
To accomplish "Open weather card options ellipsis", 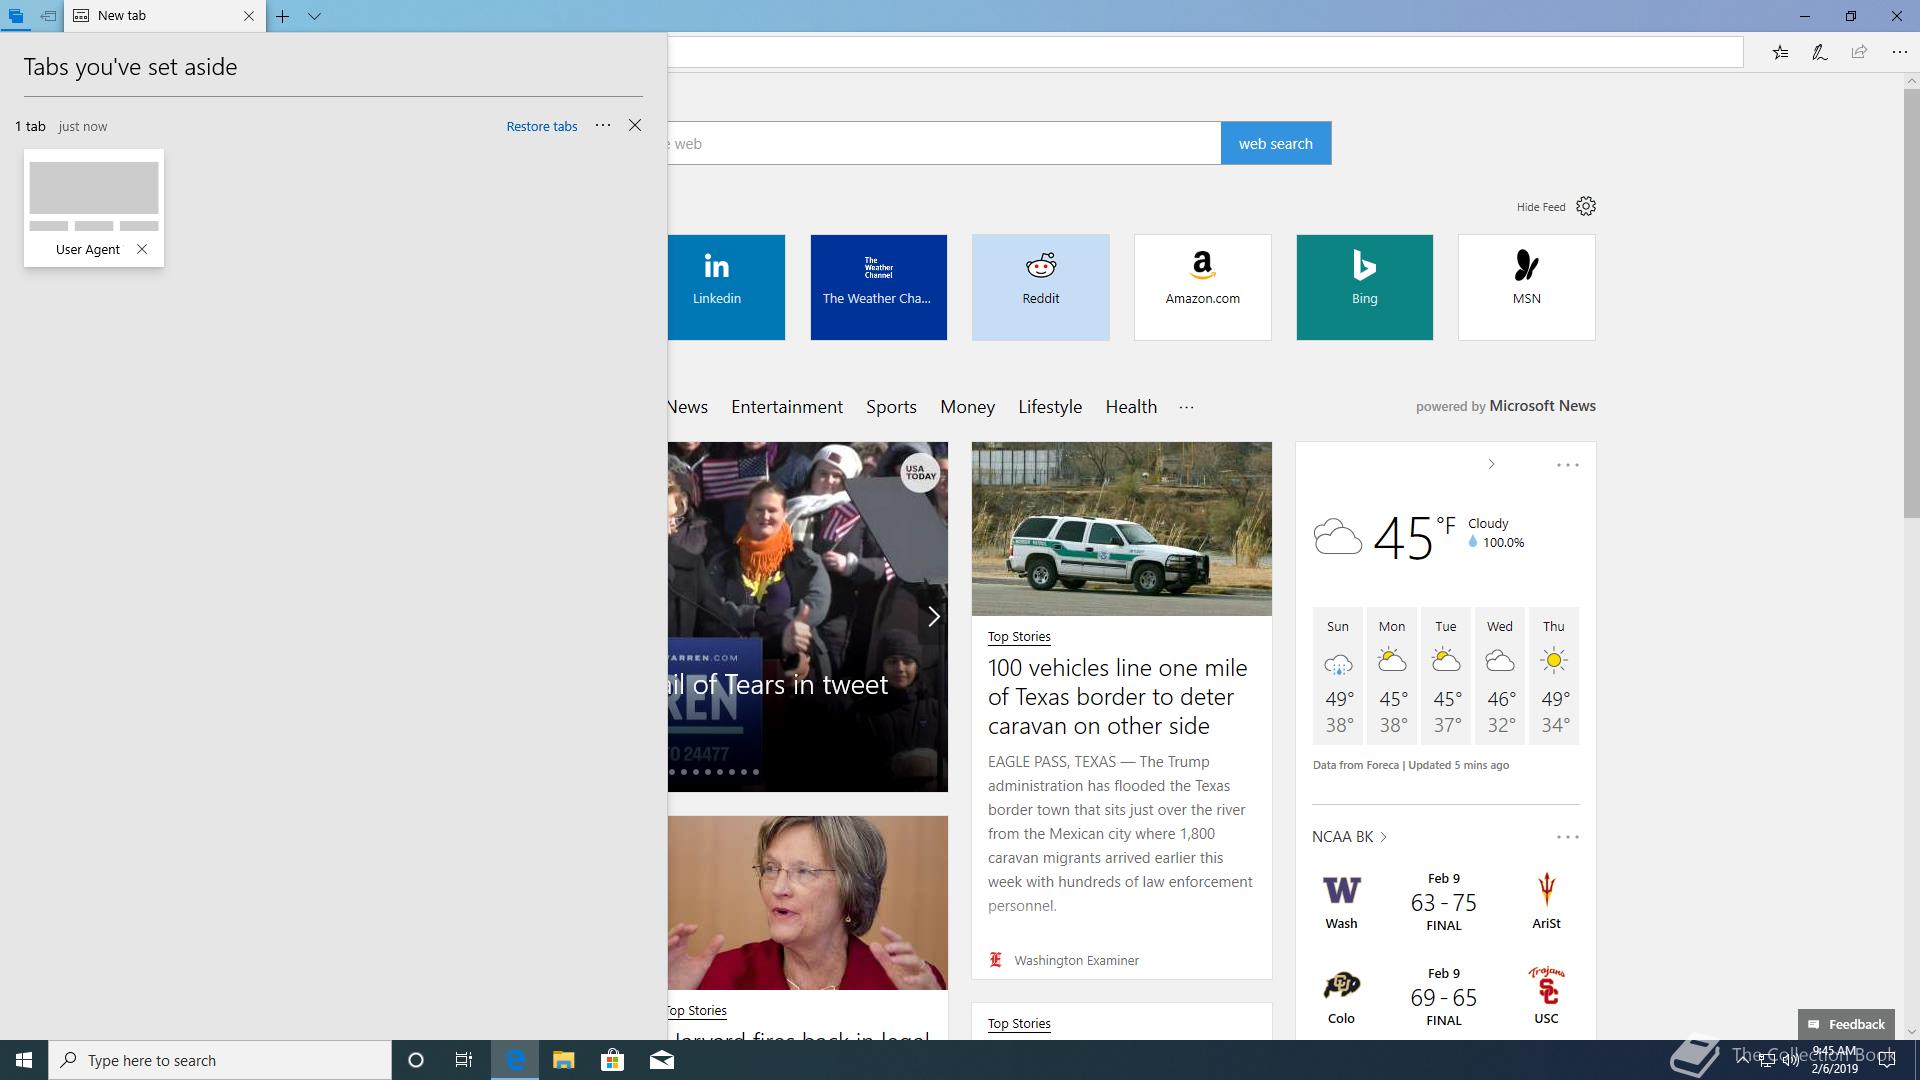I will (x=1567, y=465).
